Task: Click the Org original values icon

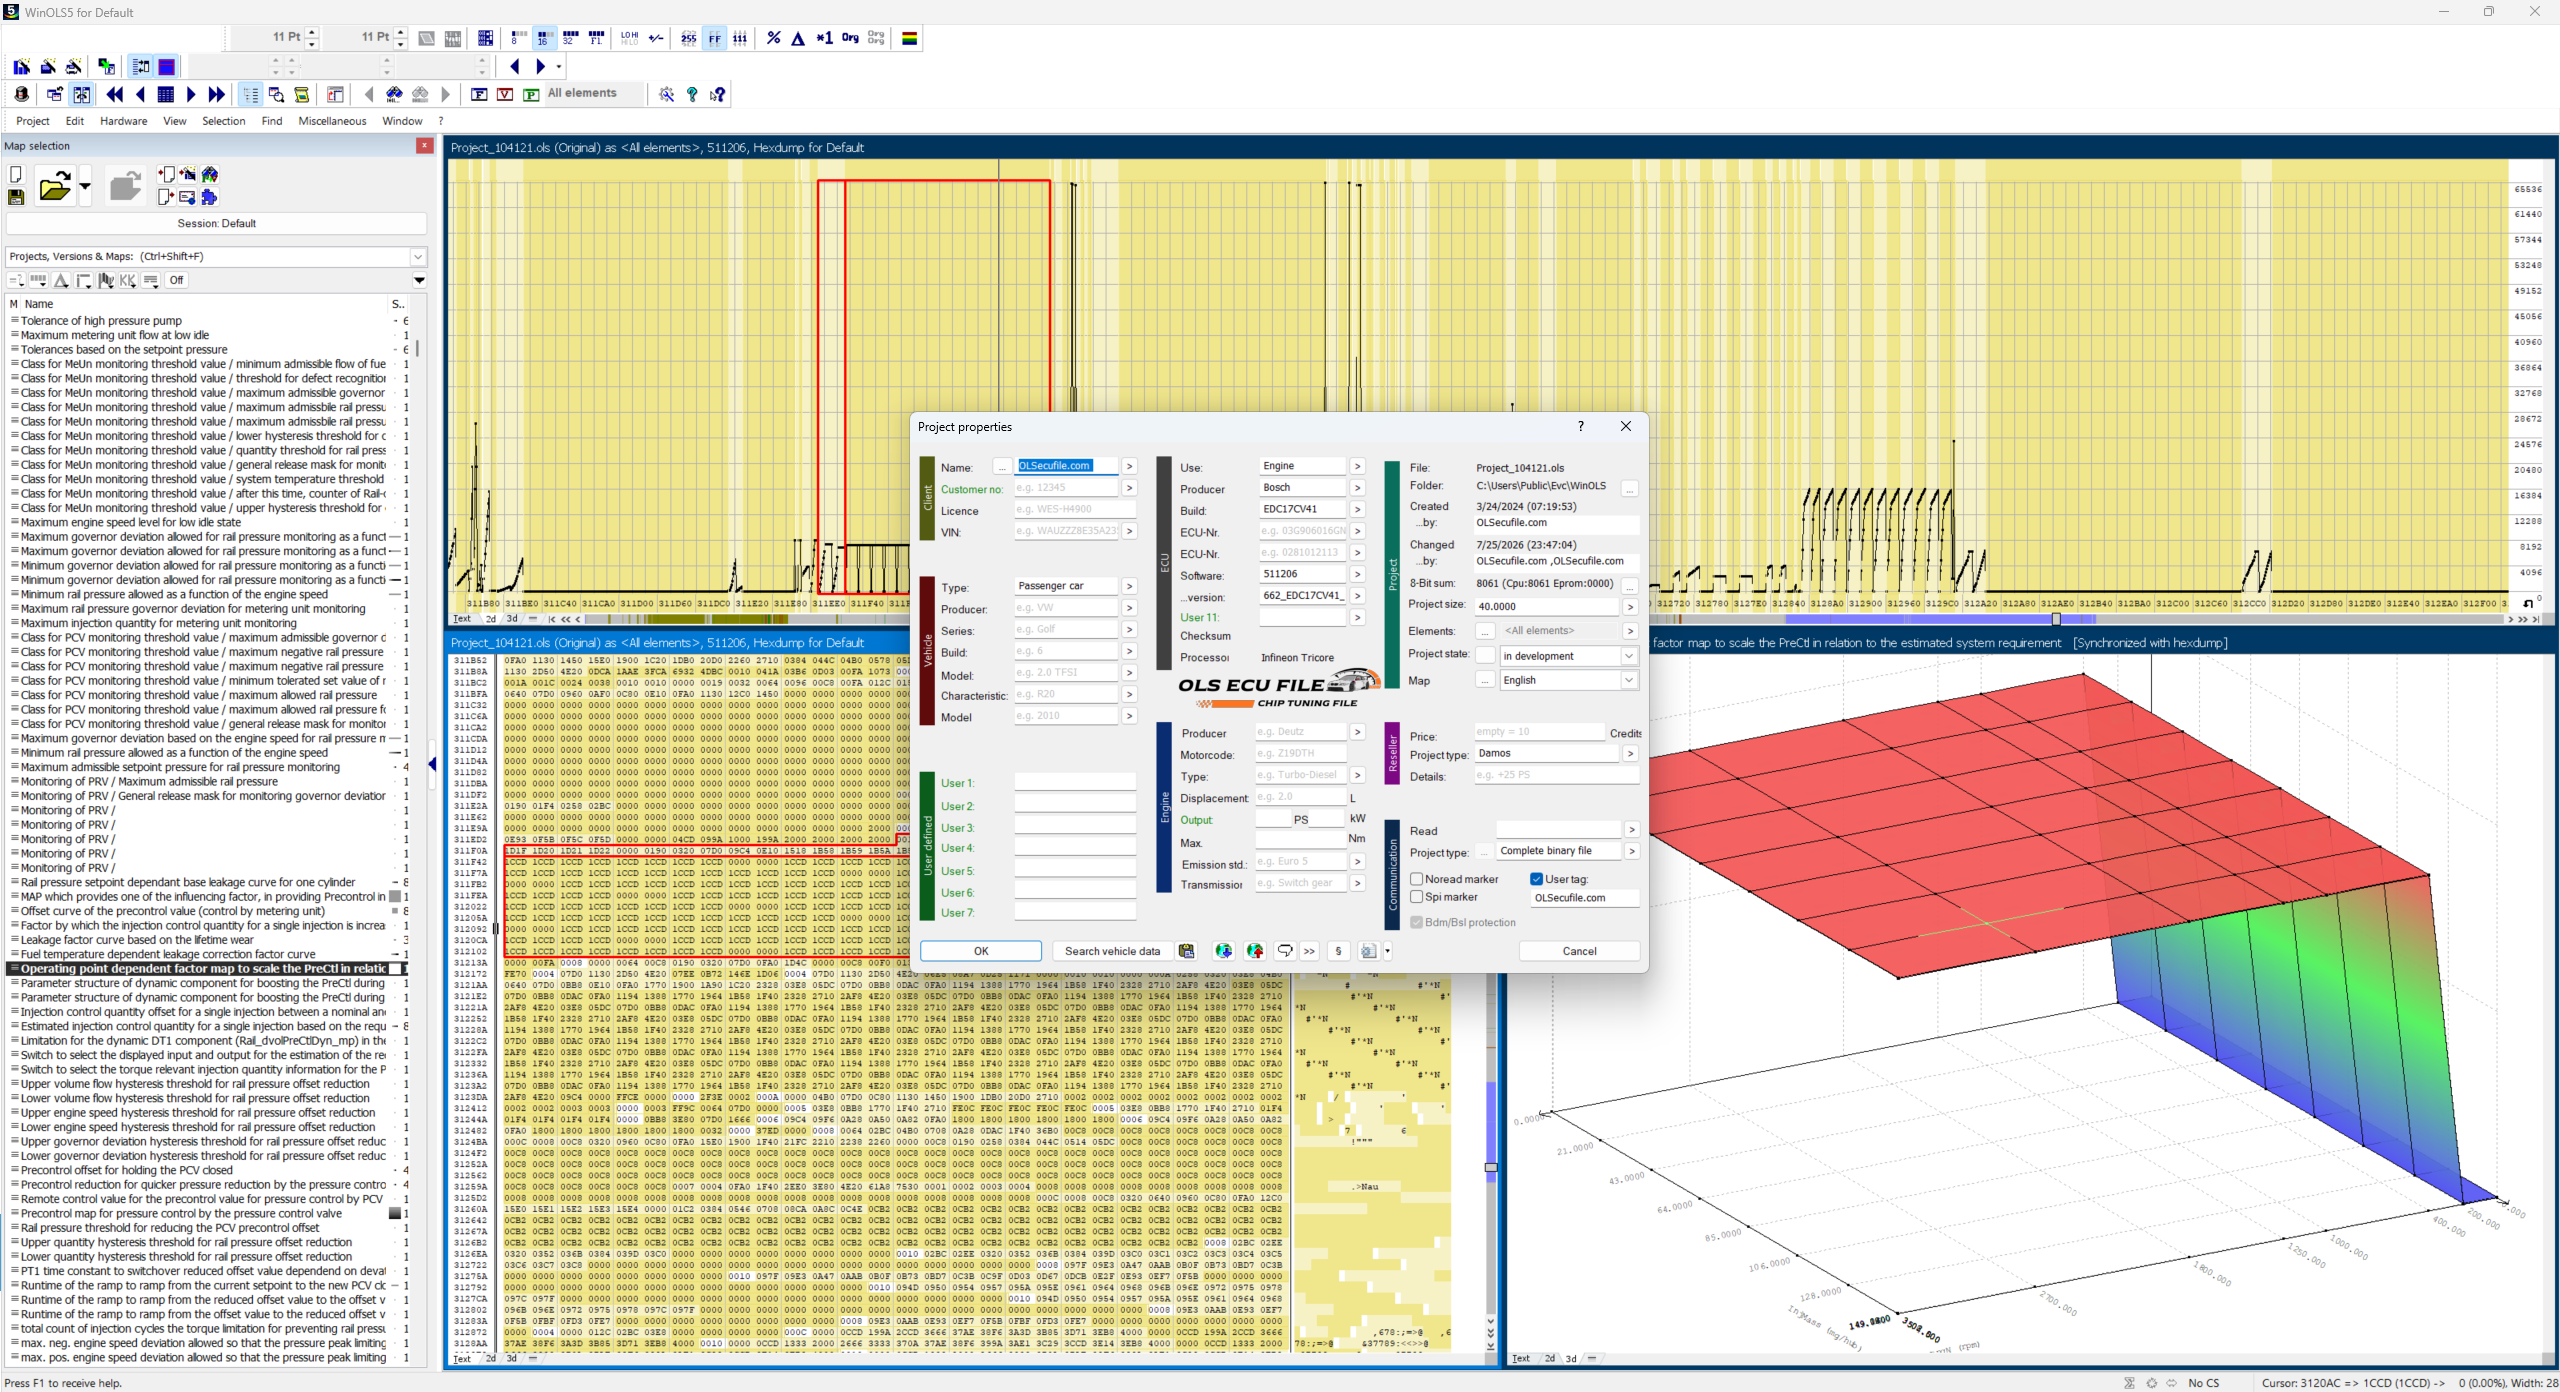Action: click(x=850, y=38)
